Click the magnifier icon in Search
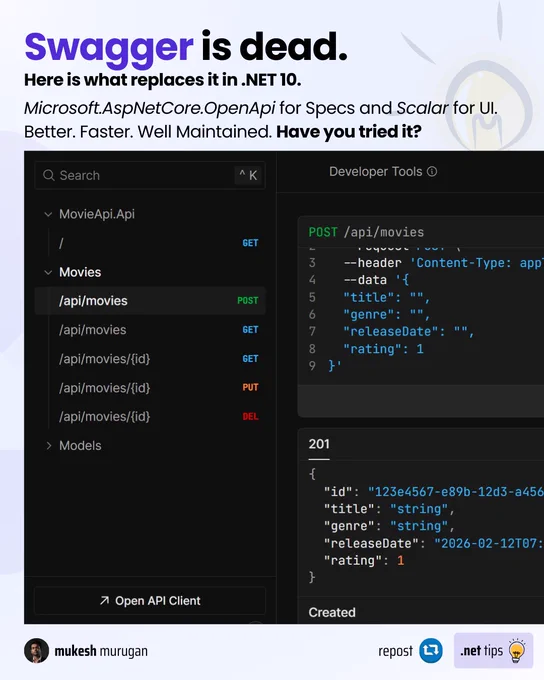 tap(49, 175)
